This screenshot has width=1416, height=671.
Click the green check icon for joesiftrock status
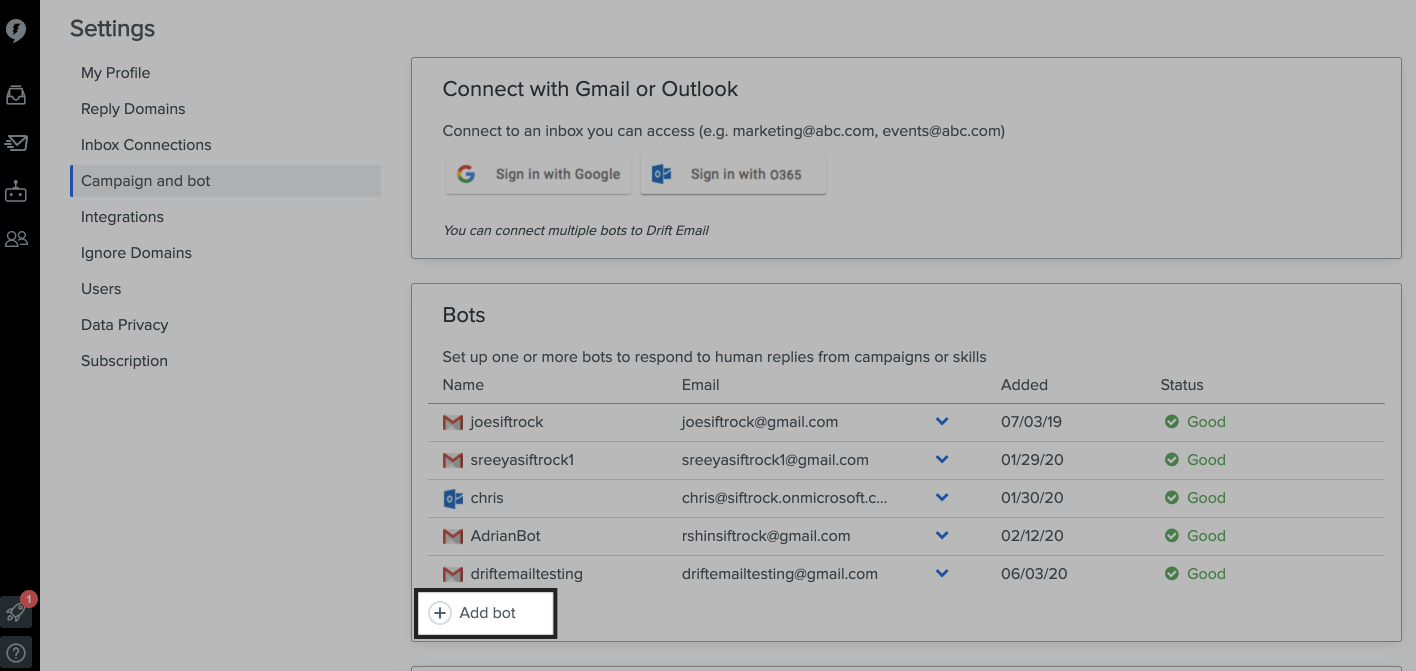[x=1172, y=422]
